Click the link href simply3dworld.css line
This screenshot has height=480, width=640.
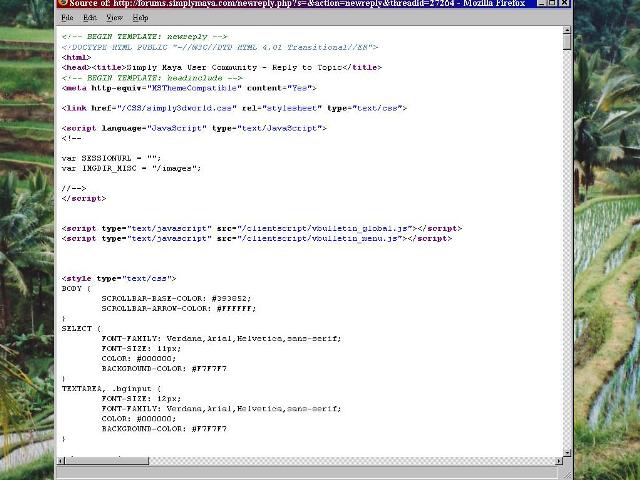(x=234, y=108)
